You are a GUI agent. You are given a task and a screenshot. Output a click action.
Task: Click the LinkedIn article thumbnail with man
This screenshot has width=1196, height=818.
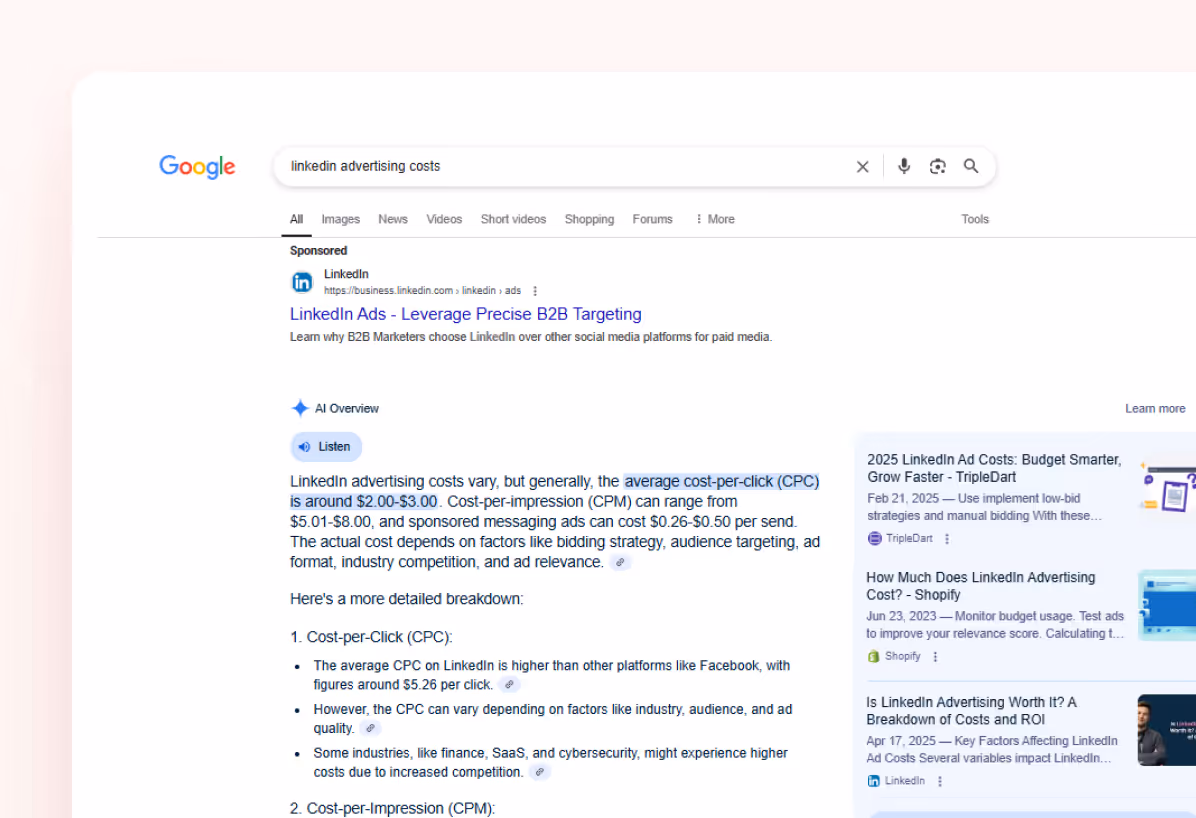click(x=1167, y=730)
